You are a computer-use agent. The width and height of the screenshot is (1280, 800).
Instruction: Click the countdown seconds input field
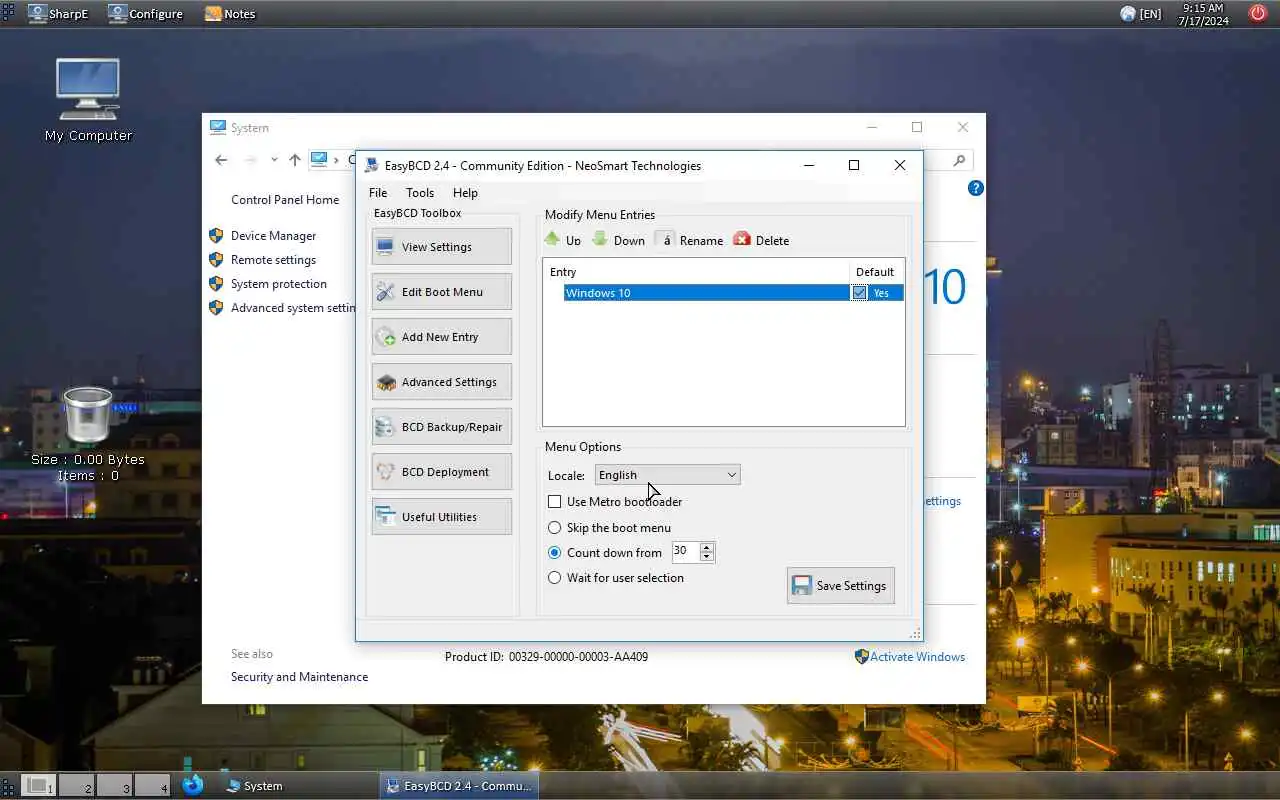click(685, 552)
